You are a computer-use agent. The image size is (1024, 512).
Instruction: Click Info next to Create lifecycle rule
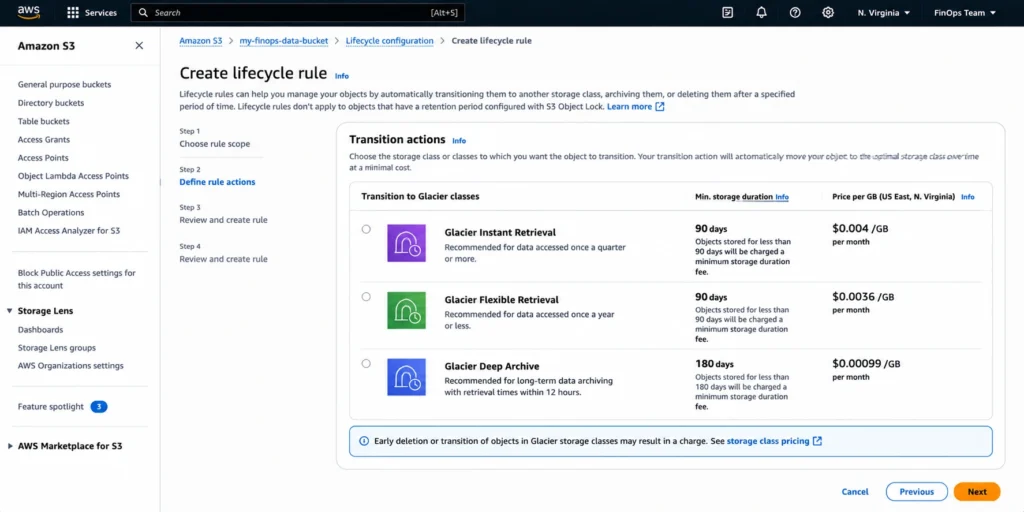342,76
